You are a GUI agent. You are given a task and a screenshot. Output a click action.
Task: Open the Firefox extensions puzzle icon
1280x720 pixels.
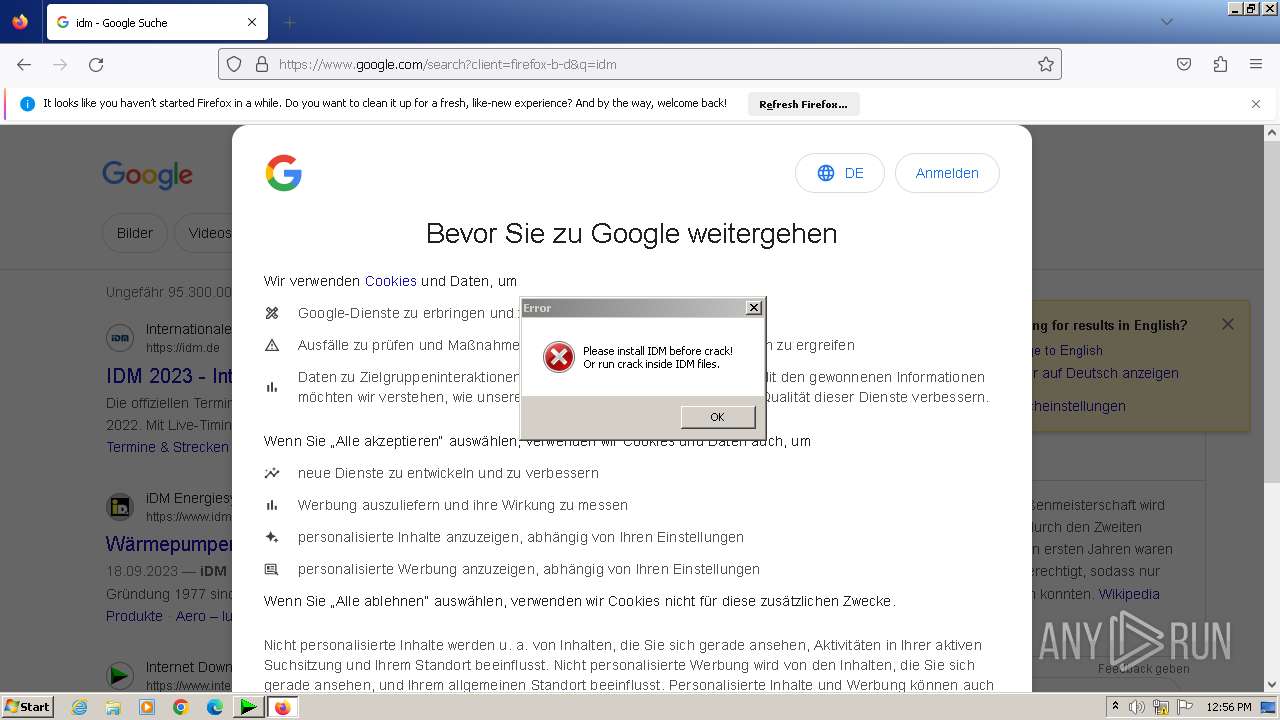tap(1220, 64)
